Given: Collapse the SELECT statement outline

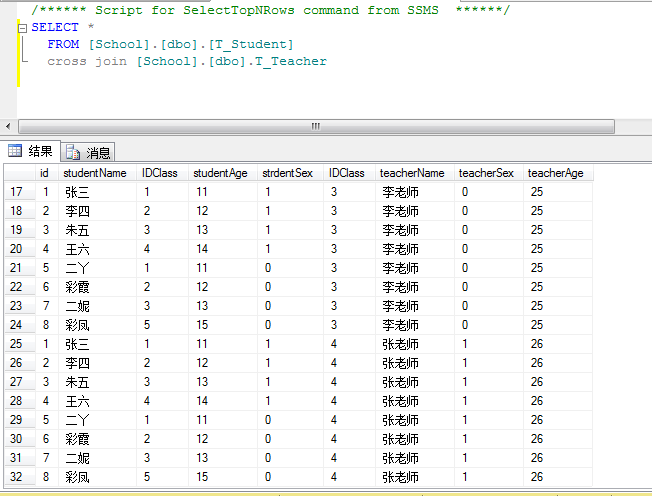Looking at the screenshot, I should [x=22, y=28].
